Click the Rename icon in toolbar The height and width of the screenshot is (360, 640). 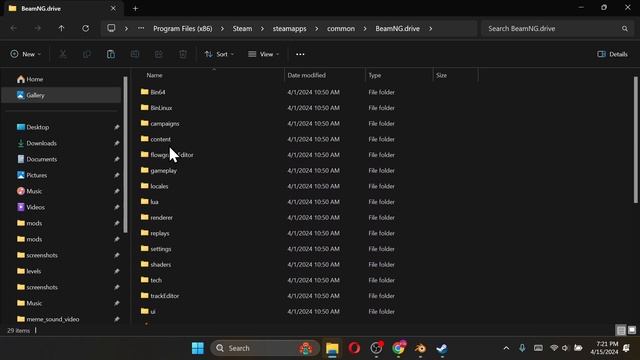[x=135, y=54]
